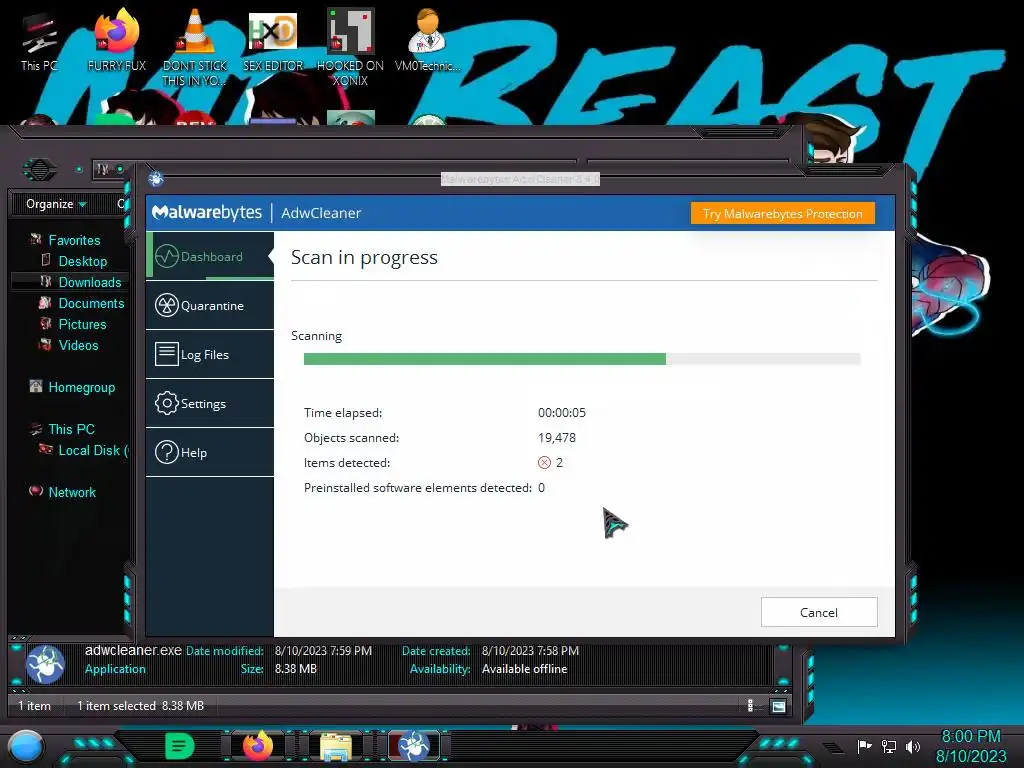Switch Explorer to details view icon
The width and height of the screenshot is (1024, 768).
tap(750, 705)
